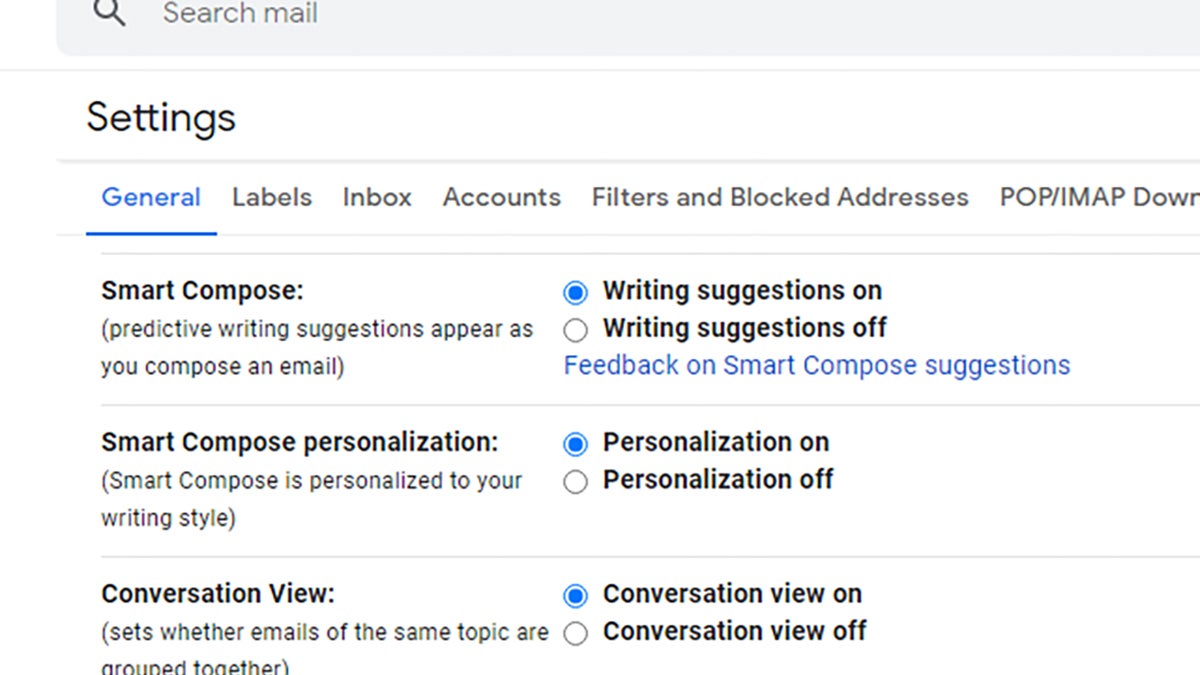Viewport: 1200px width, 675px height.
Task: Switch to the Labels tab
Action: 271,197
